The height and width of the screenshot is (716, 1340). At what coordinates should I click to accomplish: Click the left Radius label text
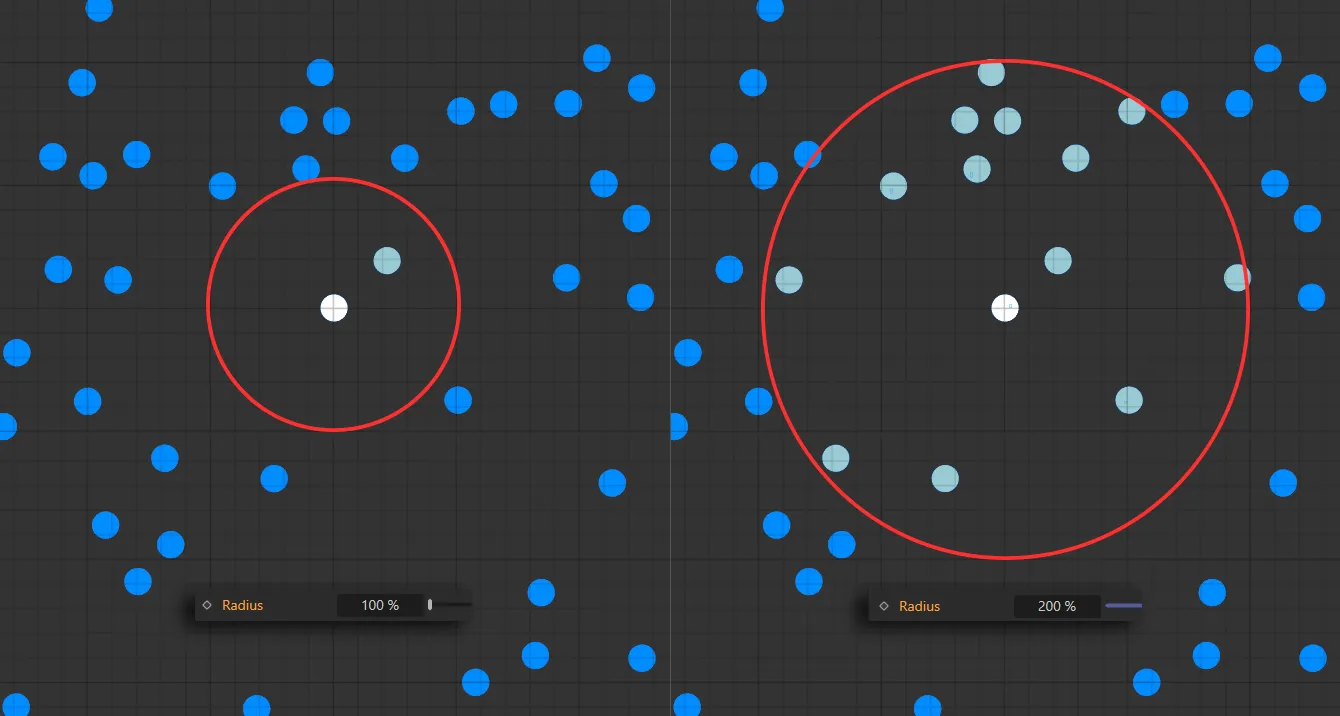[245, 604]
